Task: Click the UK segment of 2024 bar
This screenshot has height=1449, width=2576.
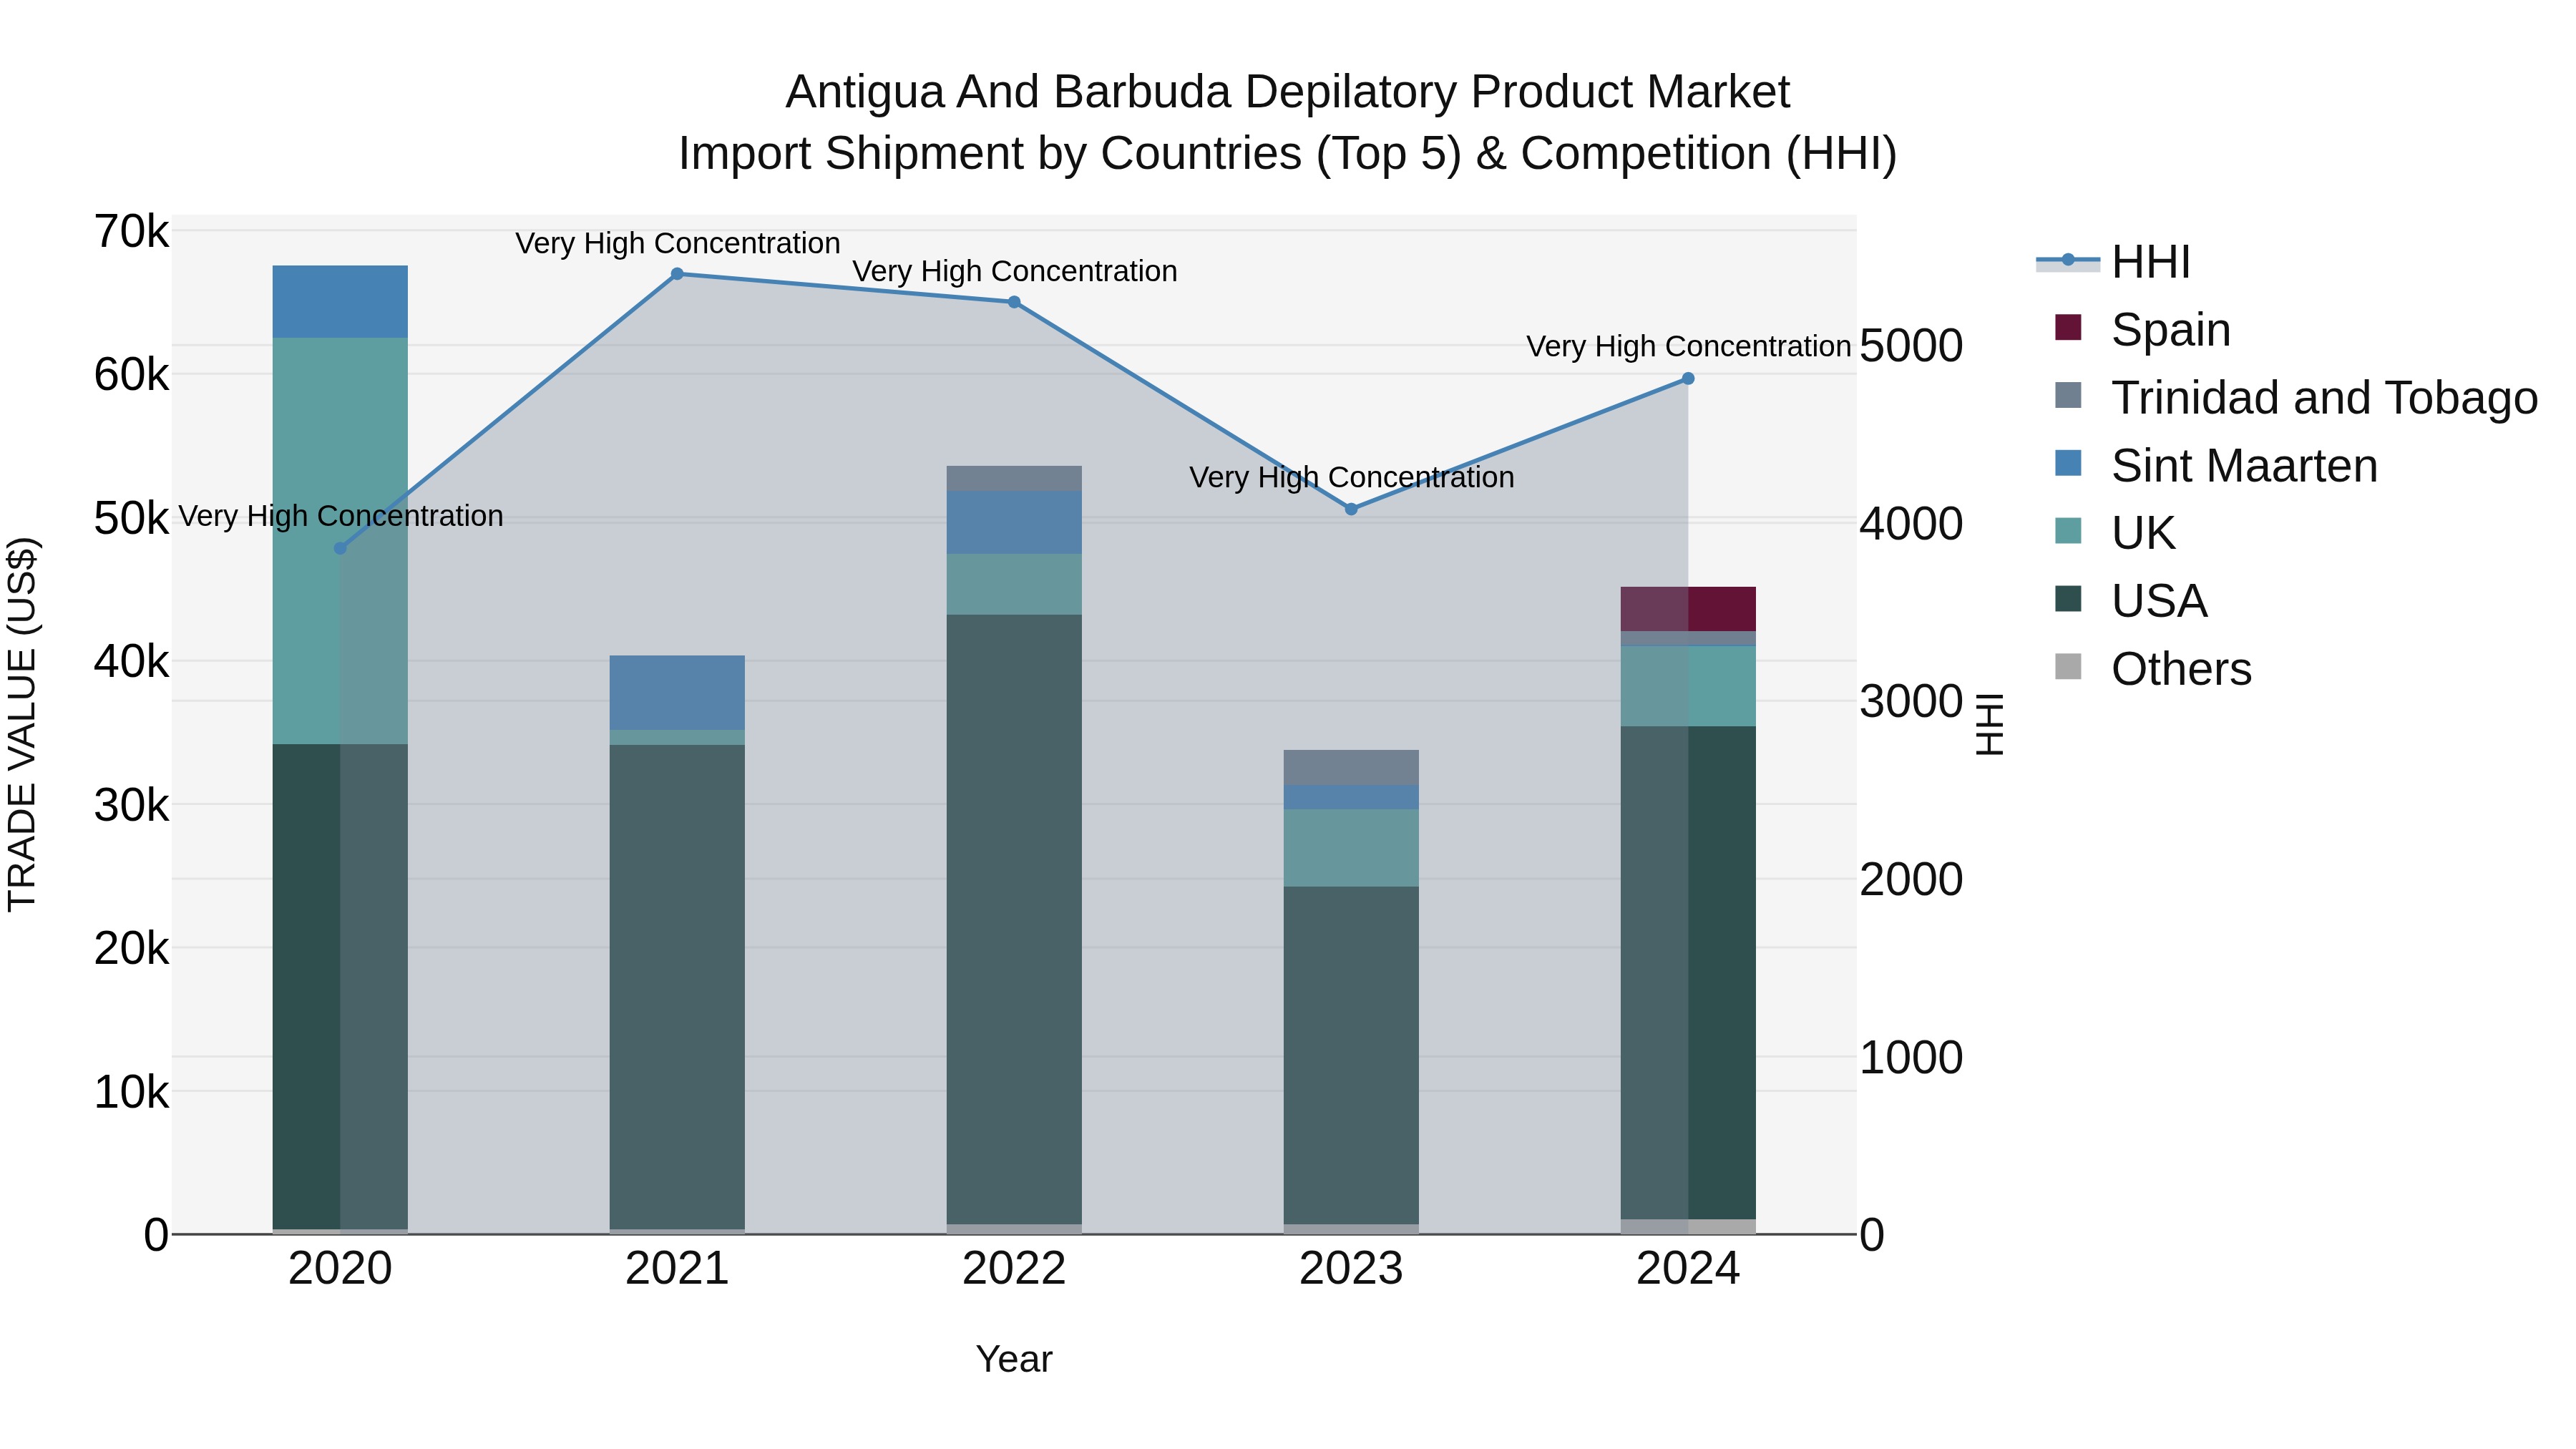Action: tap(1688, 686)
